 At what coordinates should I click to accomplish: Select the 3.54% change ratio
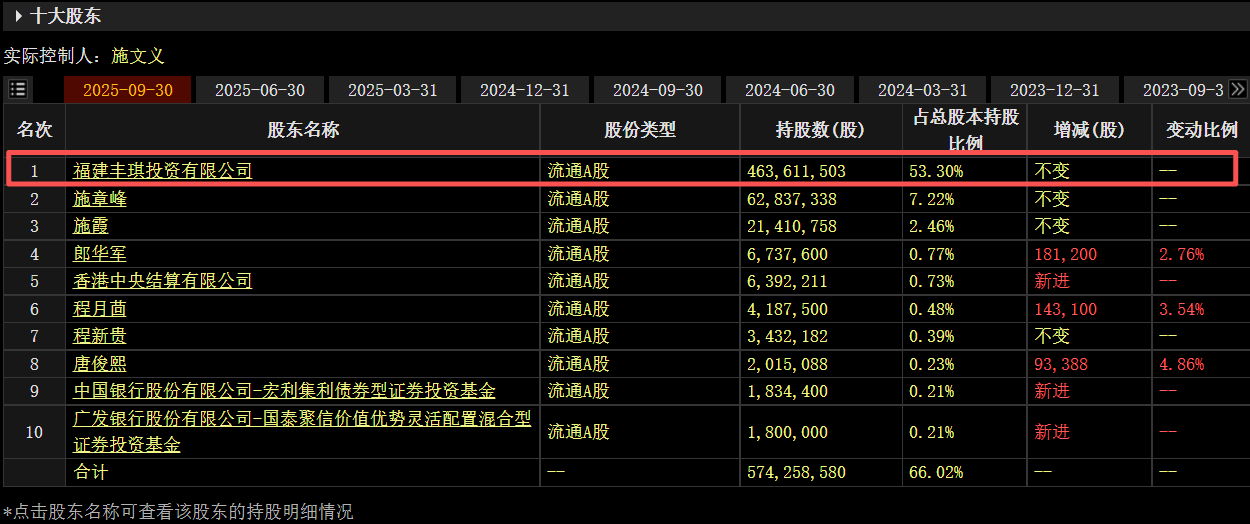(1182, 309)
